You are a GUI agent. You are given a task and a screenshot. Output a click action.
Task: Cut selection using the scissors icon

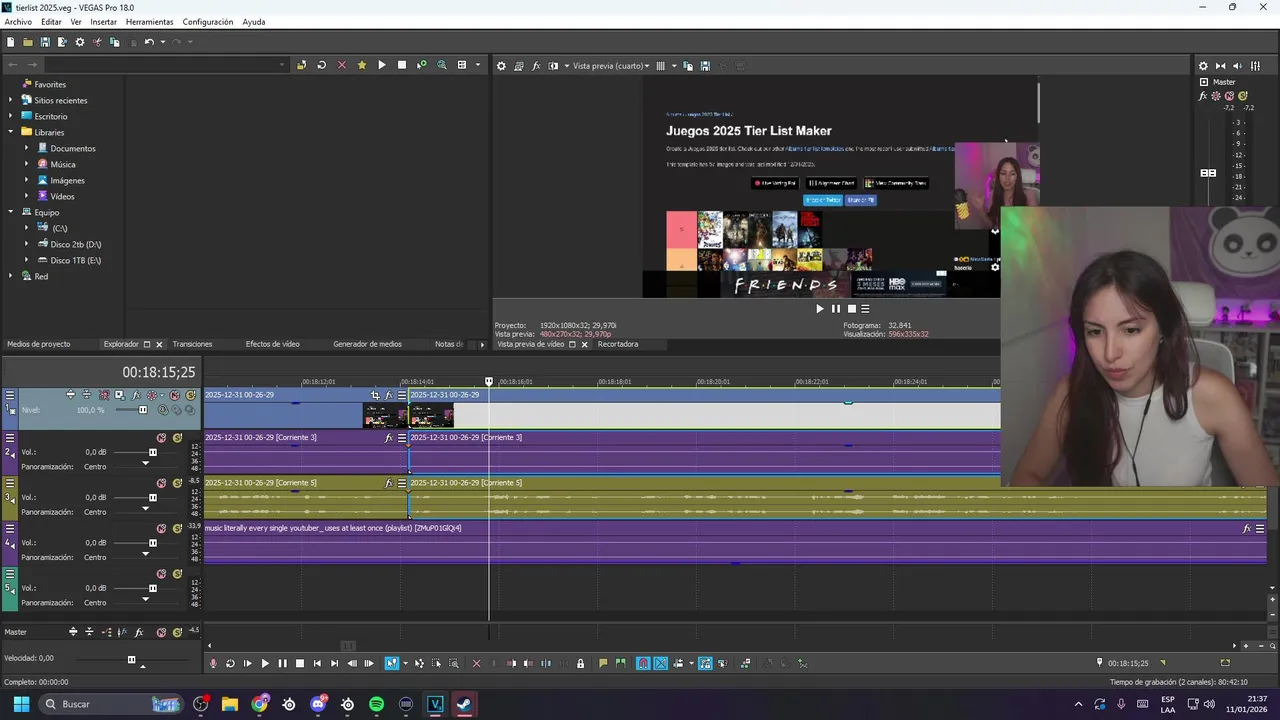pyautogui.click(x=97, y=42)
